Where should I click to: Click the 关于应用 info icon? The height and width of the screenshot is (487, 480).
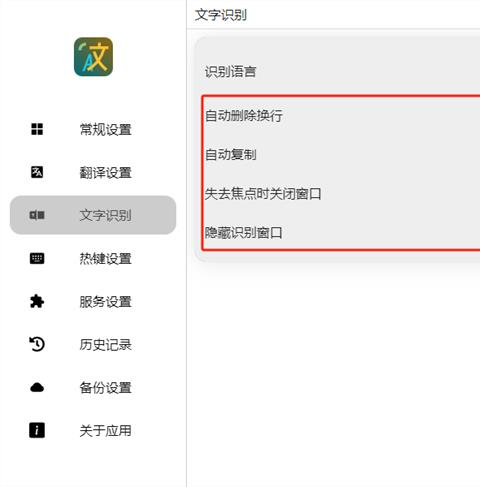point(37,430)
